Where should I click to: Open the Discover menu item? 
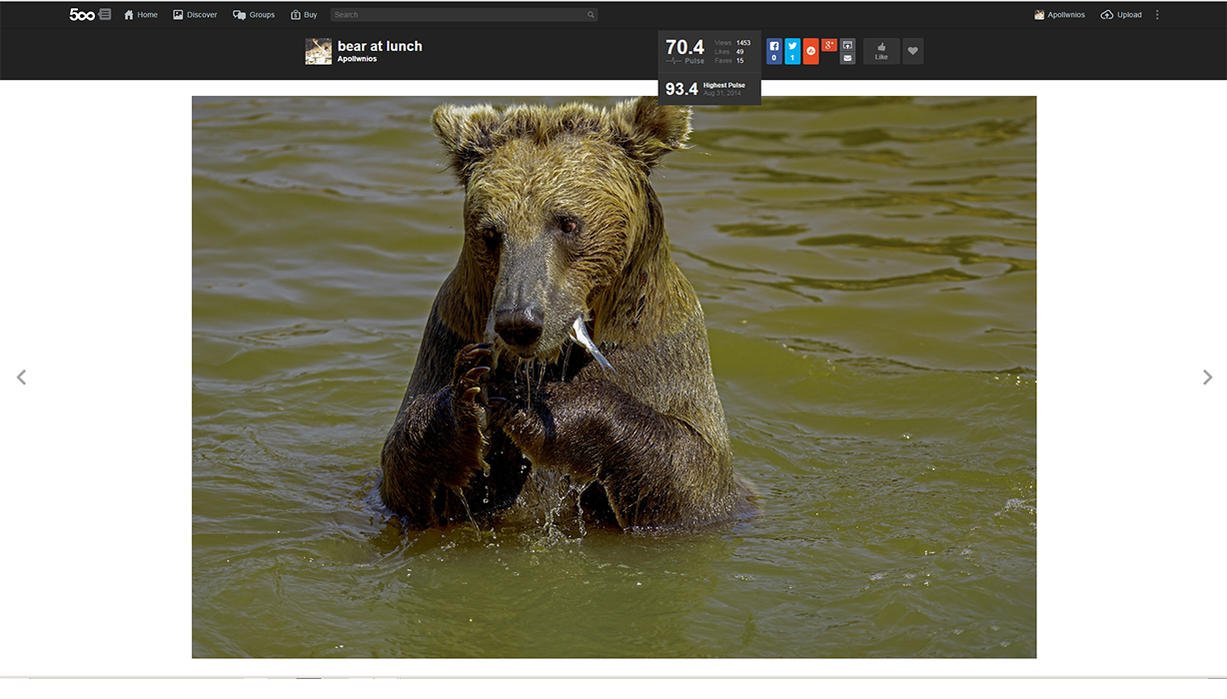[x=195, y=15]
